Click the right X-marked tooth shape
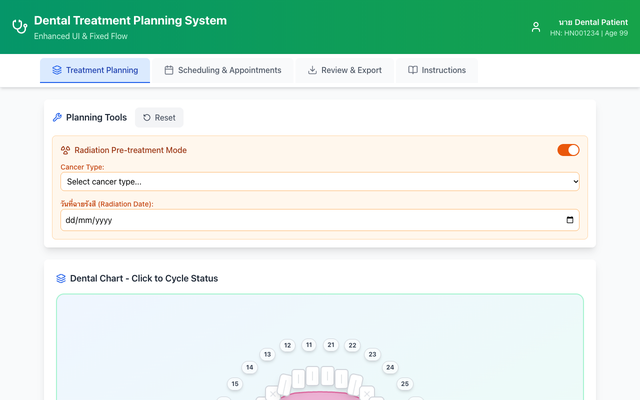The height and width of the screenshot is (400, 640). [x=367, y=393]
